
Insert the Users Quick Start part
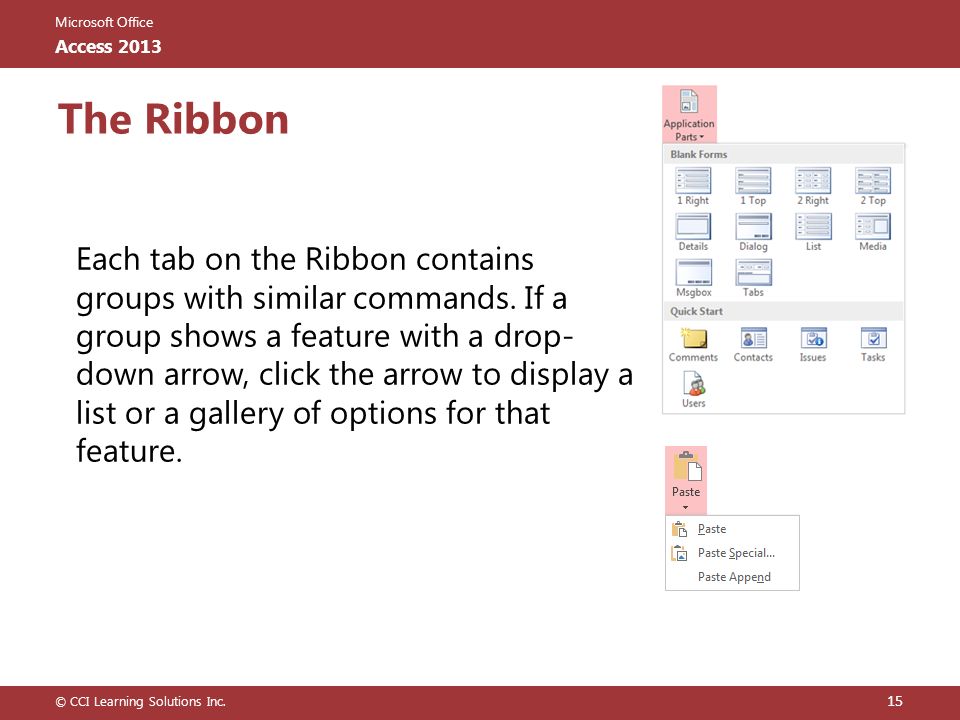click(694, 391)
